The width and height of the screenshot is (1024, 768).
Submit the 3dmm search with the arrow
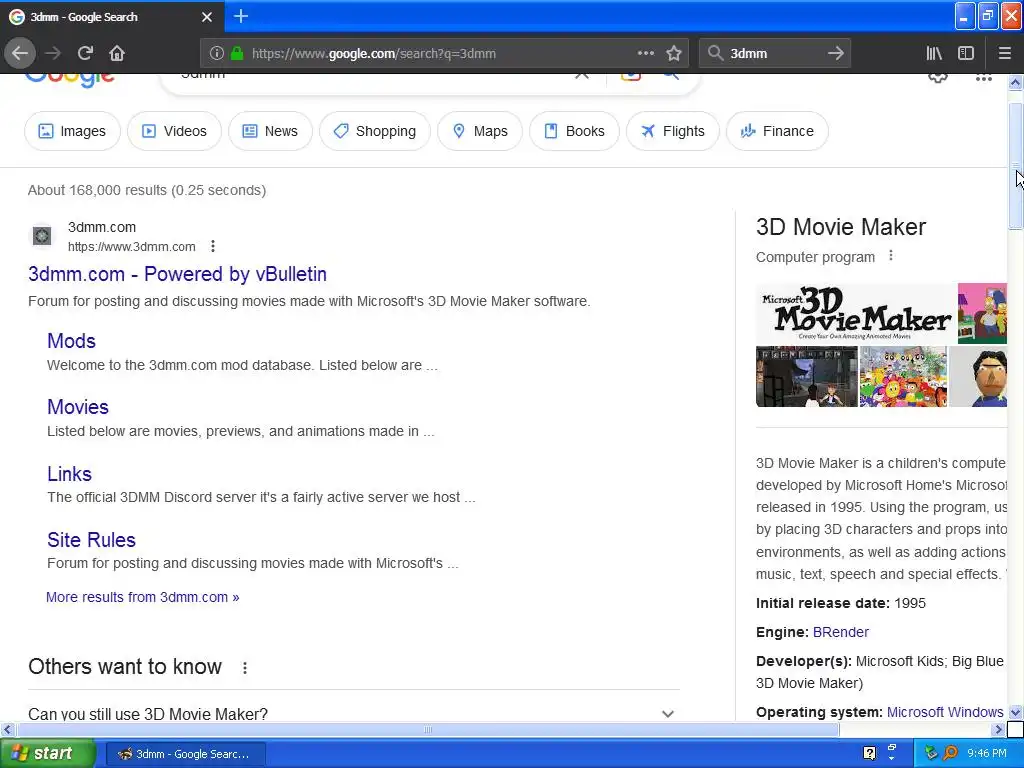835,53
